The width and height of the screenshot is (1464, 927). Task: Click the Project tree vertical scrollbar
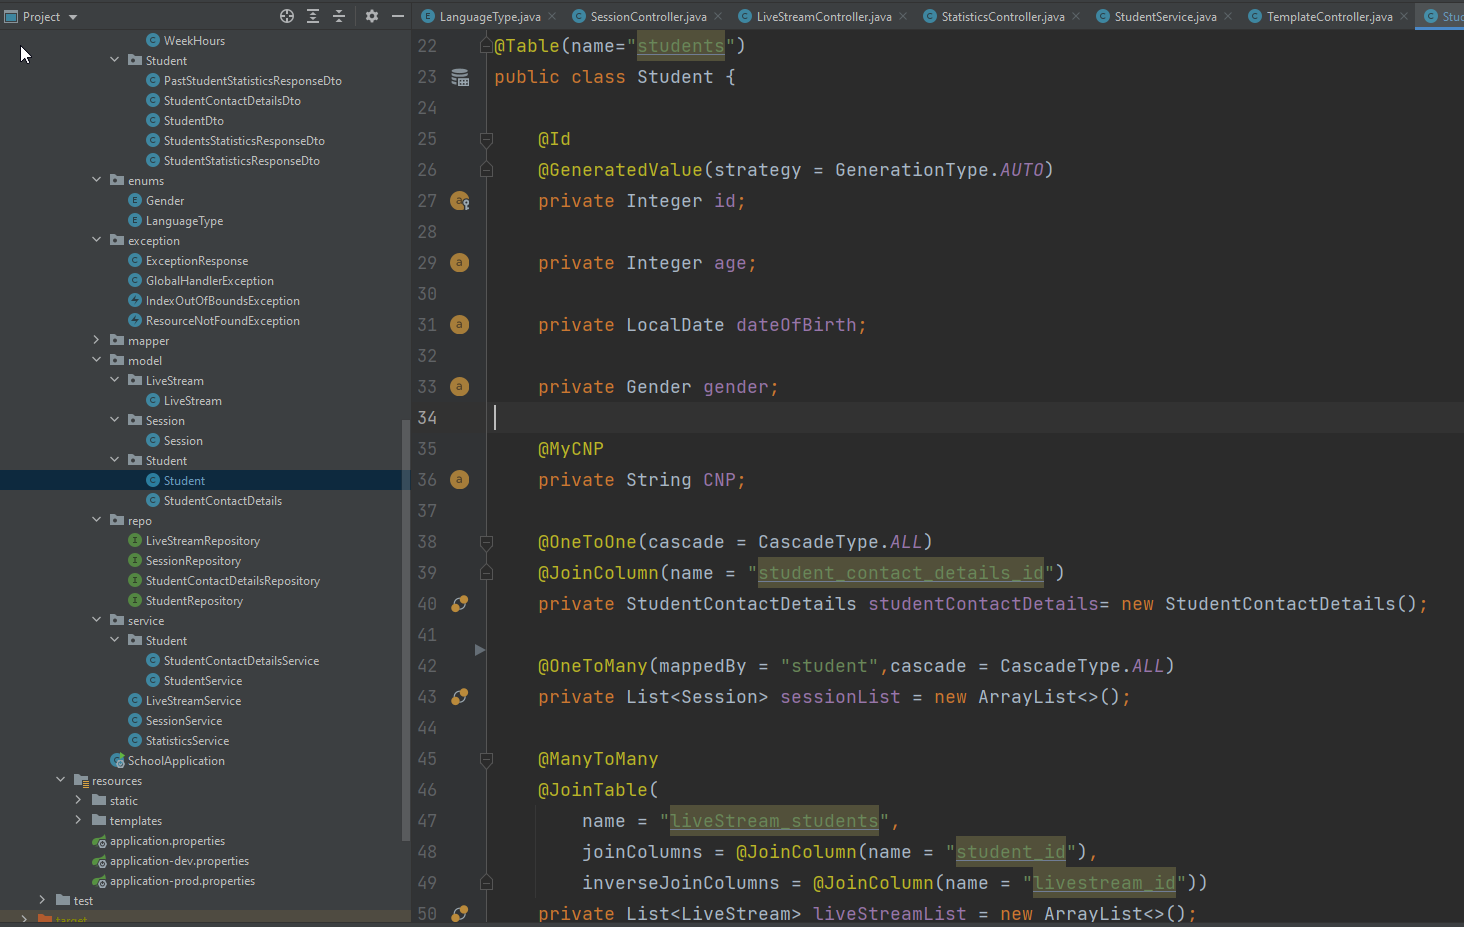(x=405, y=630)
